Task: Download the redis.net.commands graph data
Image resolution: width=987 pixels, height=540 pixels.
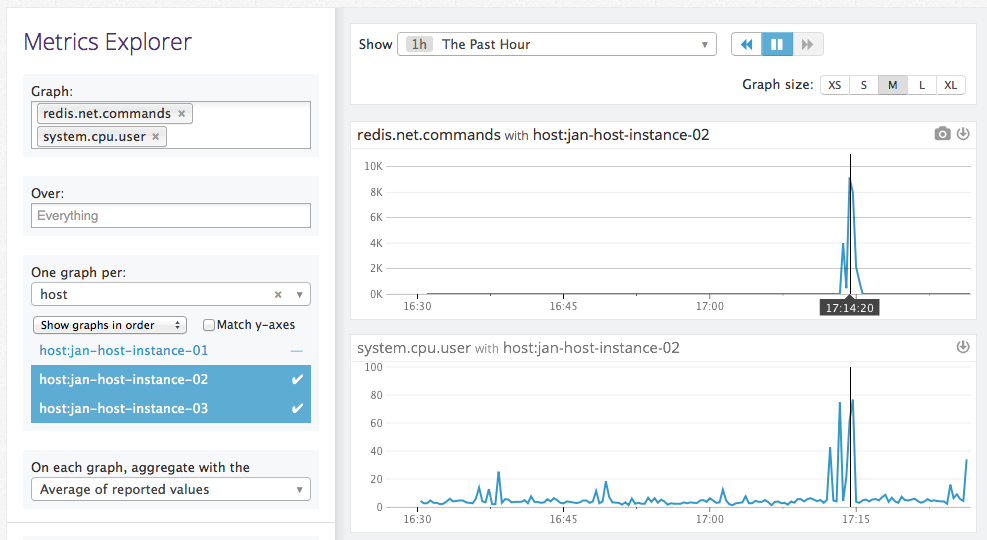Action: tap(963, 134)
